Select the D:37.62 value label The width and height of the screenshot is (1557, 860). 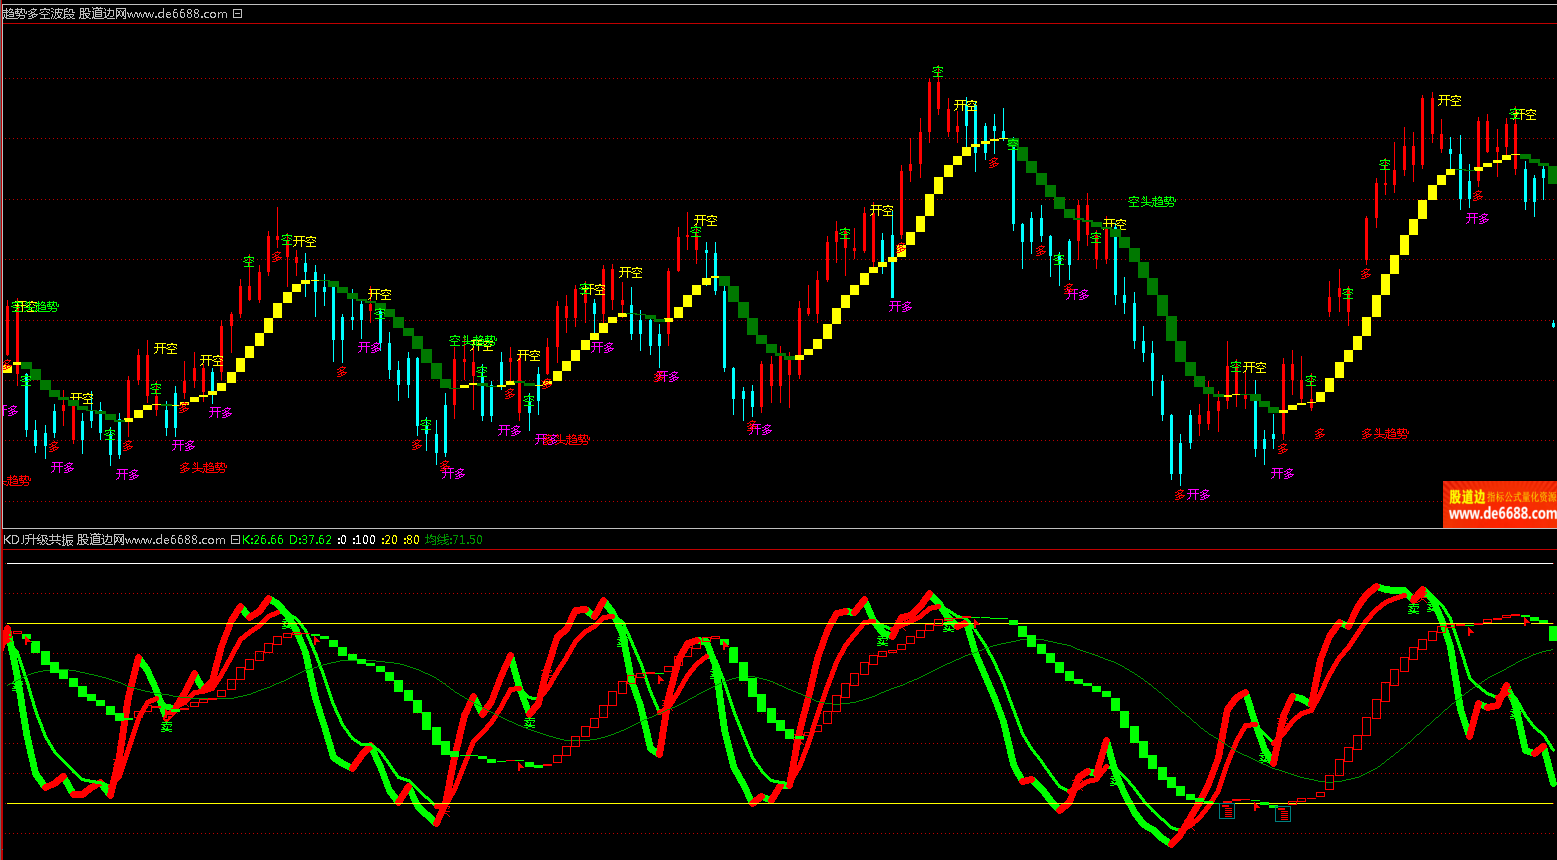[310, 540]
